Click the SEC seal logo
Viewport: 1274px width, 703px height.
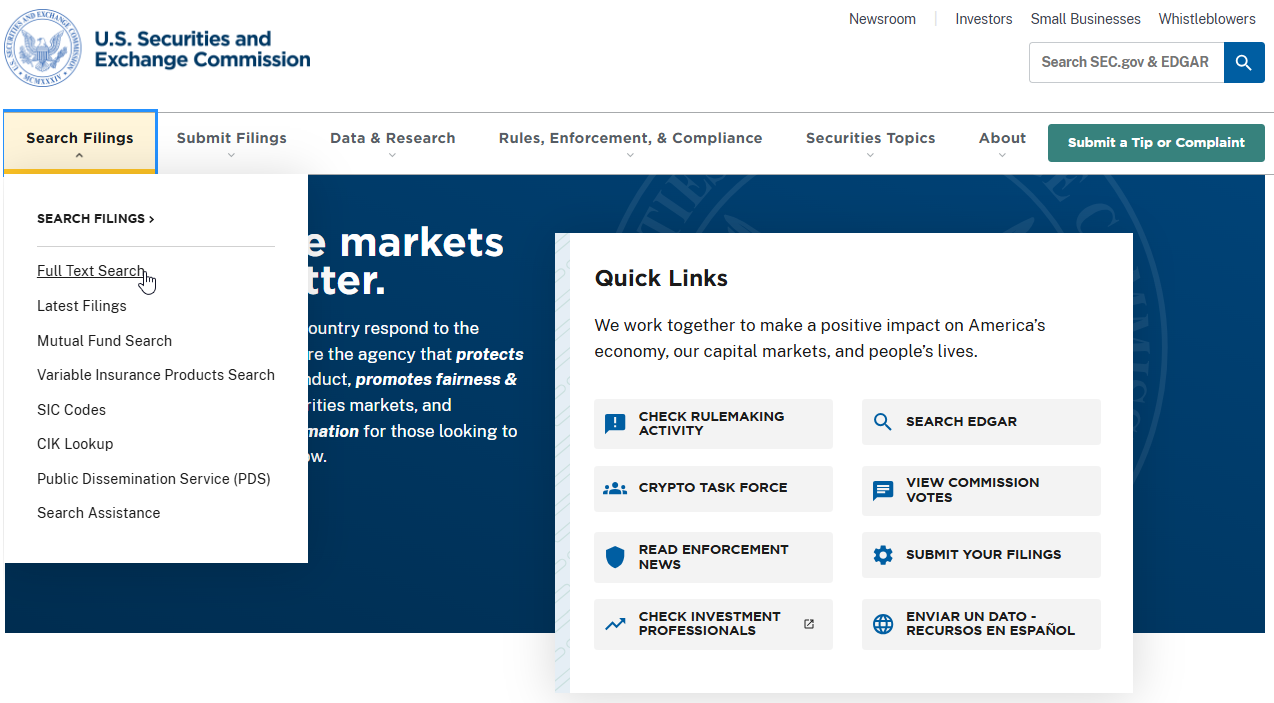pyautogui.click(x=42, y=47)
